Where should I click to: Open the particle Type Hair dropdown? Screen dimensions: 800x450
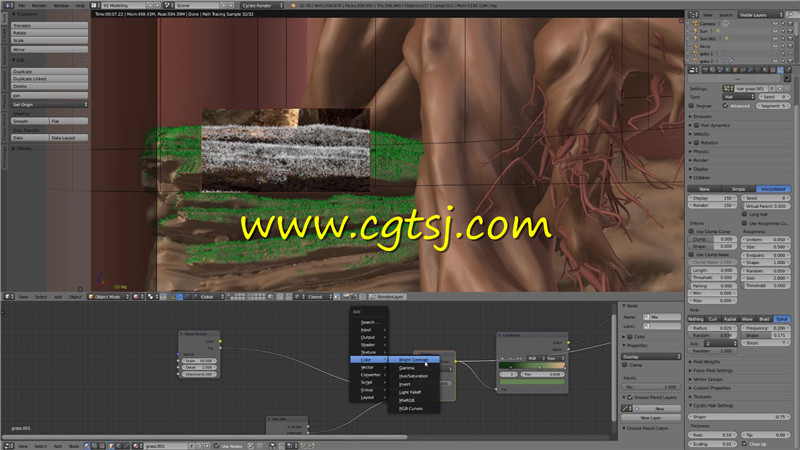(x=738, y=96)
